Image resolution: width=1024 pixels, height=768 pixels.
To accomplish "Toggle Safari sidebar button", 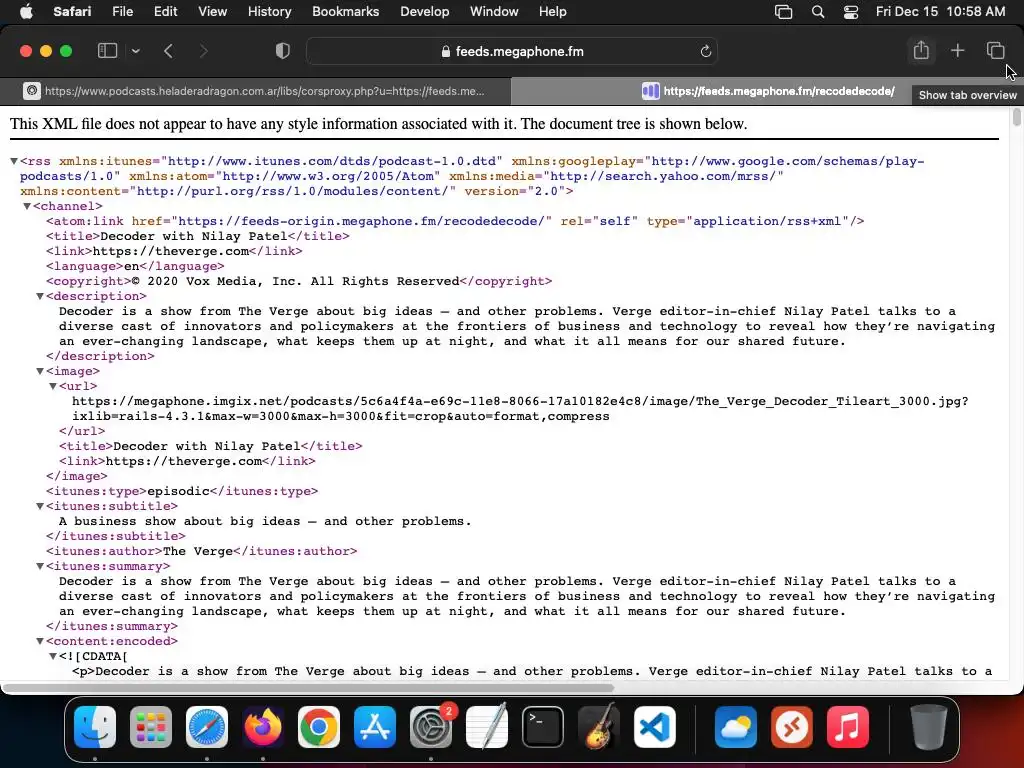I will pyautogui.click(x=107, y=51).
